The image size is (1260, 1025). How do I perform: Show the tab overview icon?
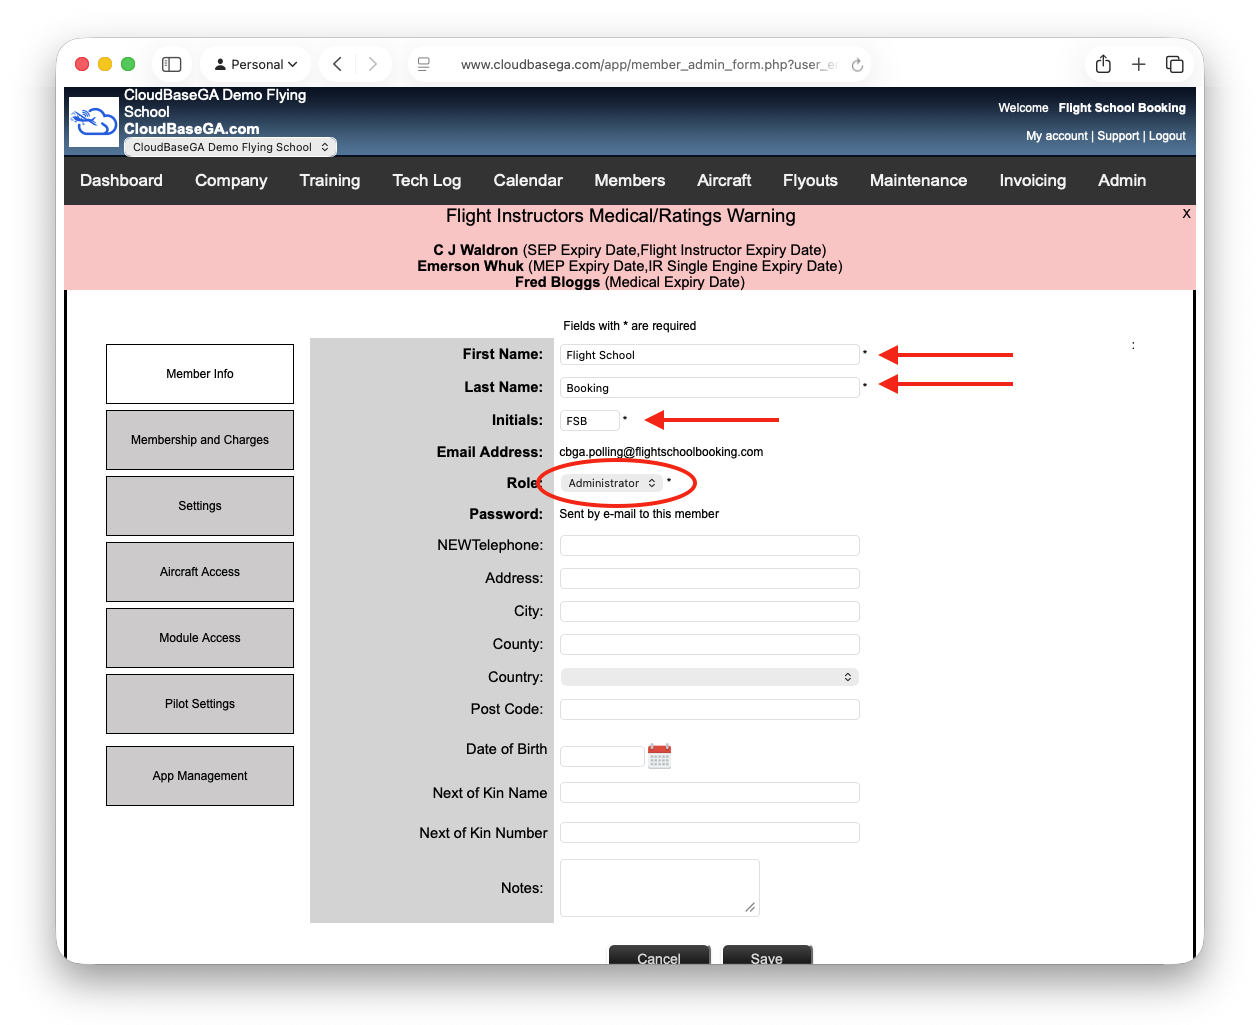click(1175, 64)
